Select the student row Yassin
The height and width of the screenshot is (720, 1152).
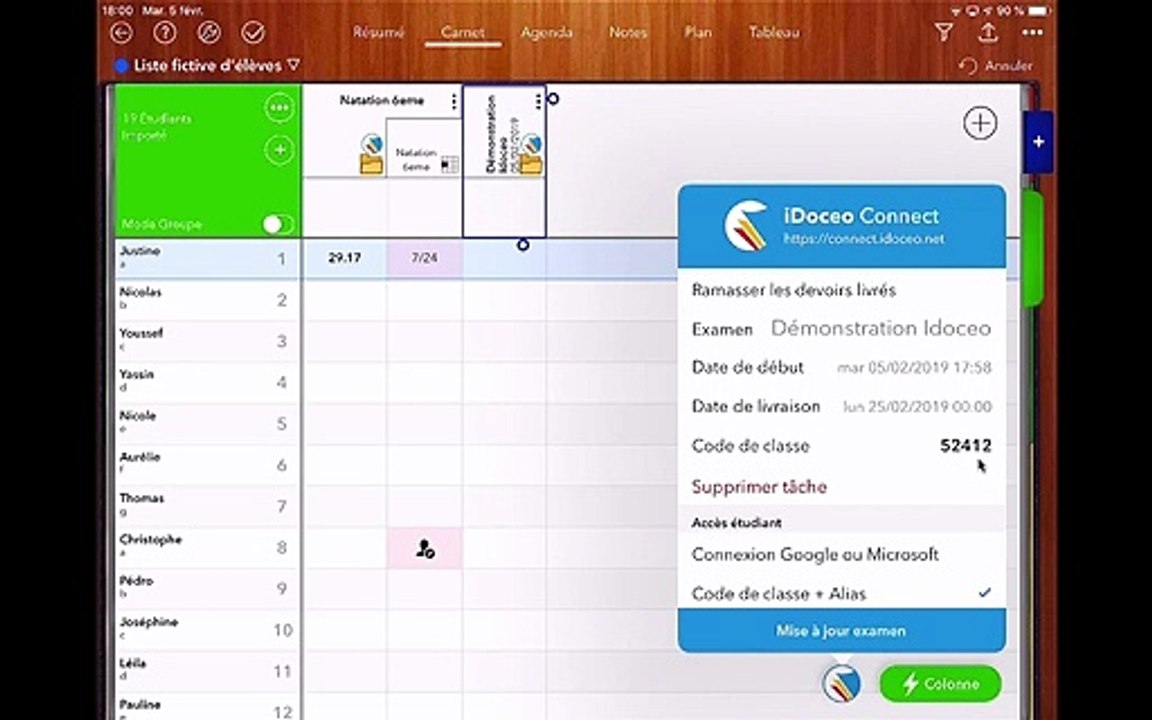click(207, 381)
